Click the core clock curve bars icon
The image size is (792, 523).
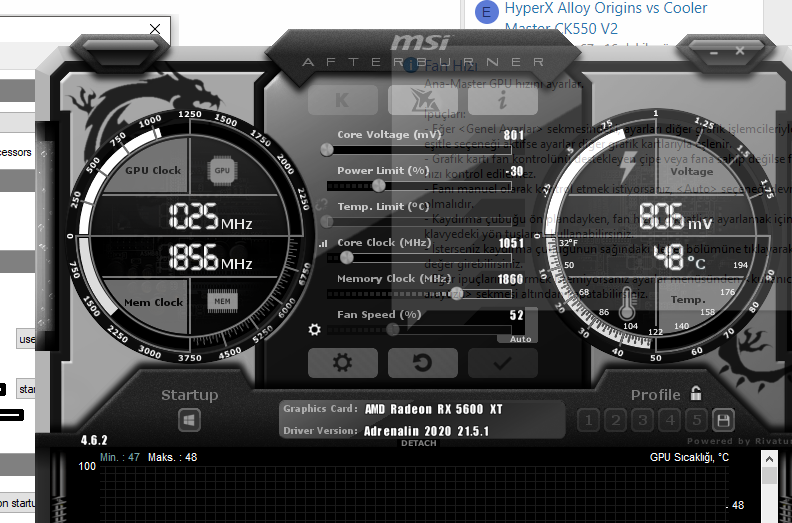[323, 244]
